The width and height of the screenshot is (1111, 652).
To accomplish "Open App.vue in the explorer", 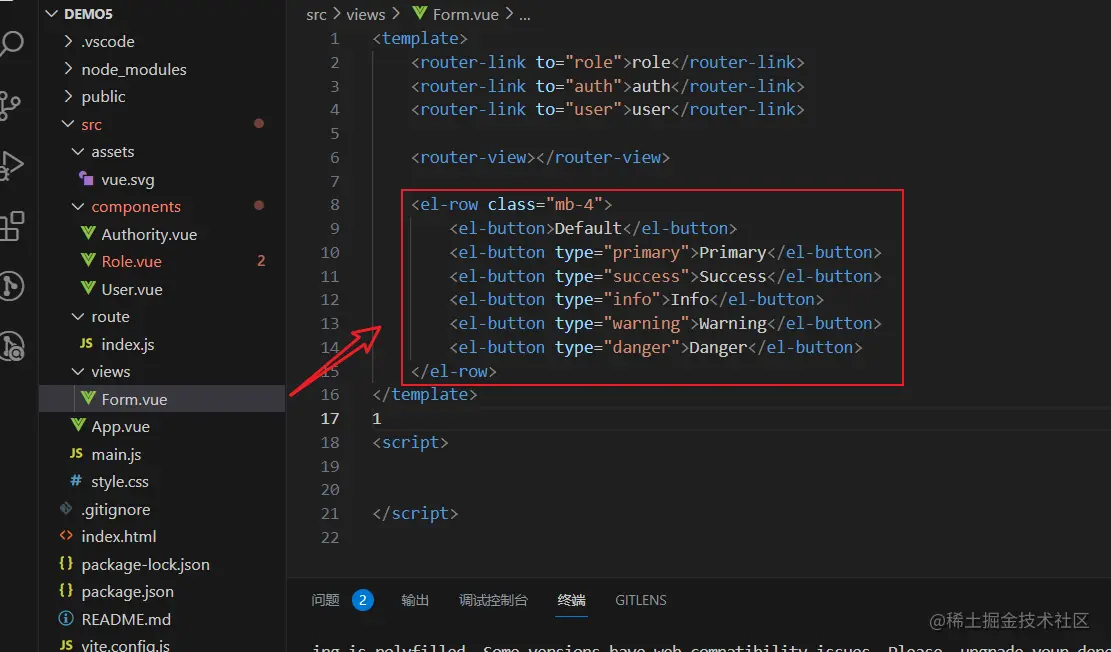I will (120, 427).
